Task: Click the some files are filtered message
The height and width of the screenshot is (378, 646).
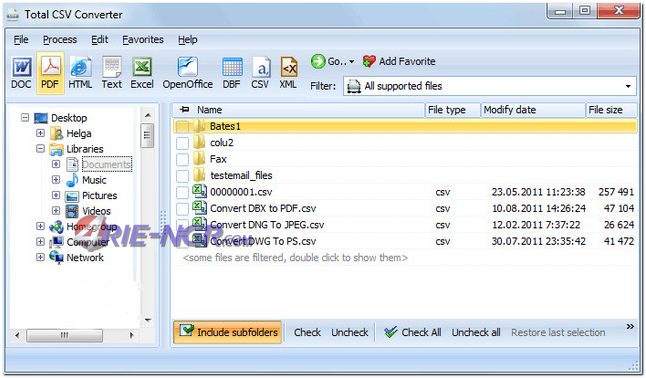Action: [x=295, y=258]
